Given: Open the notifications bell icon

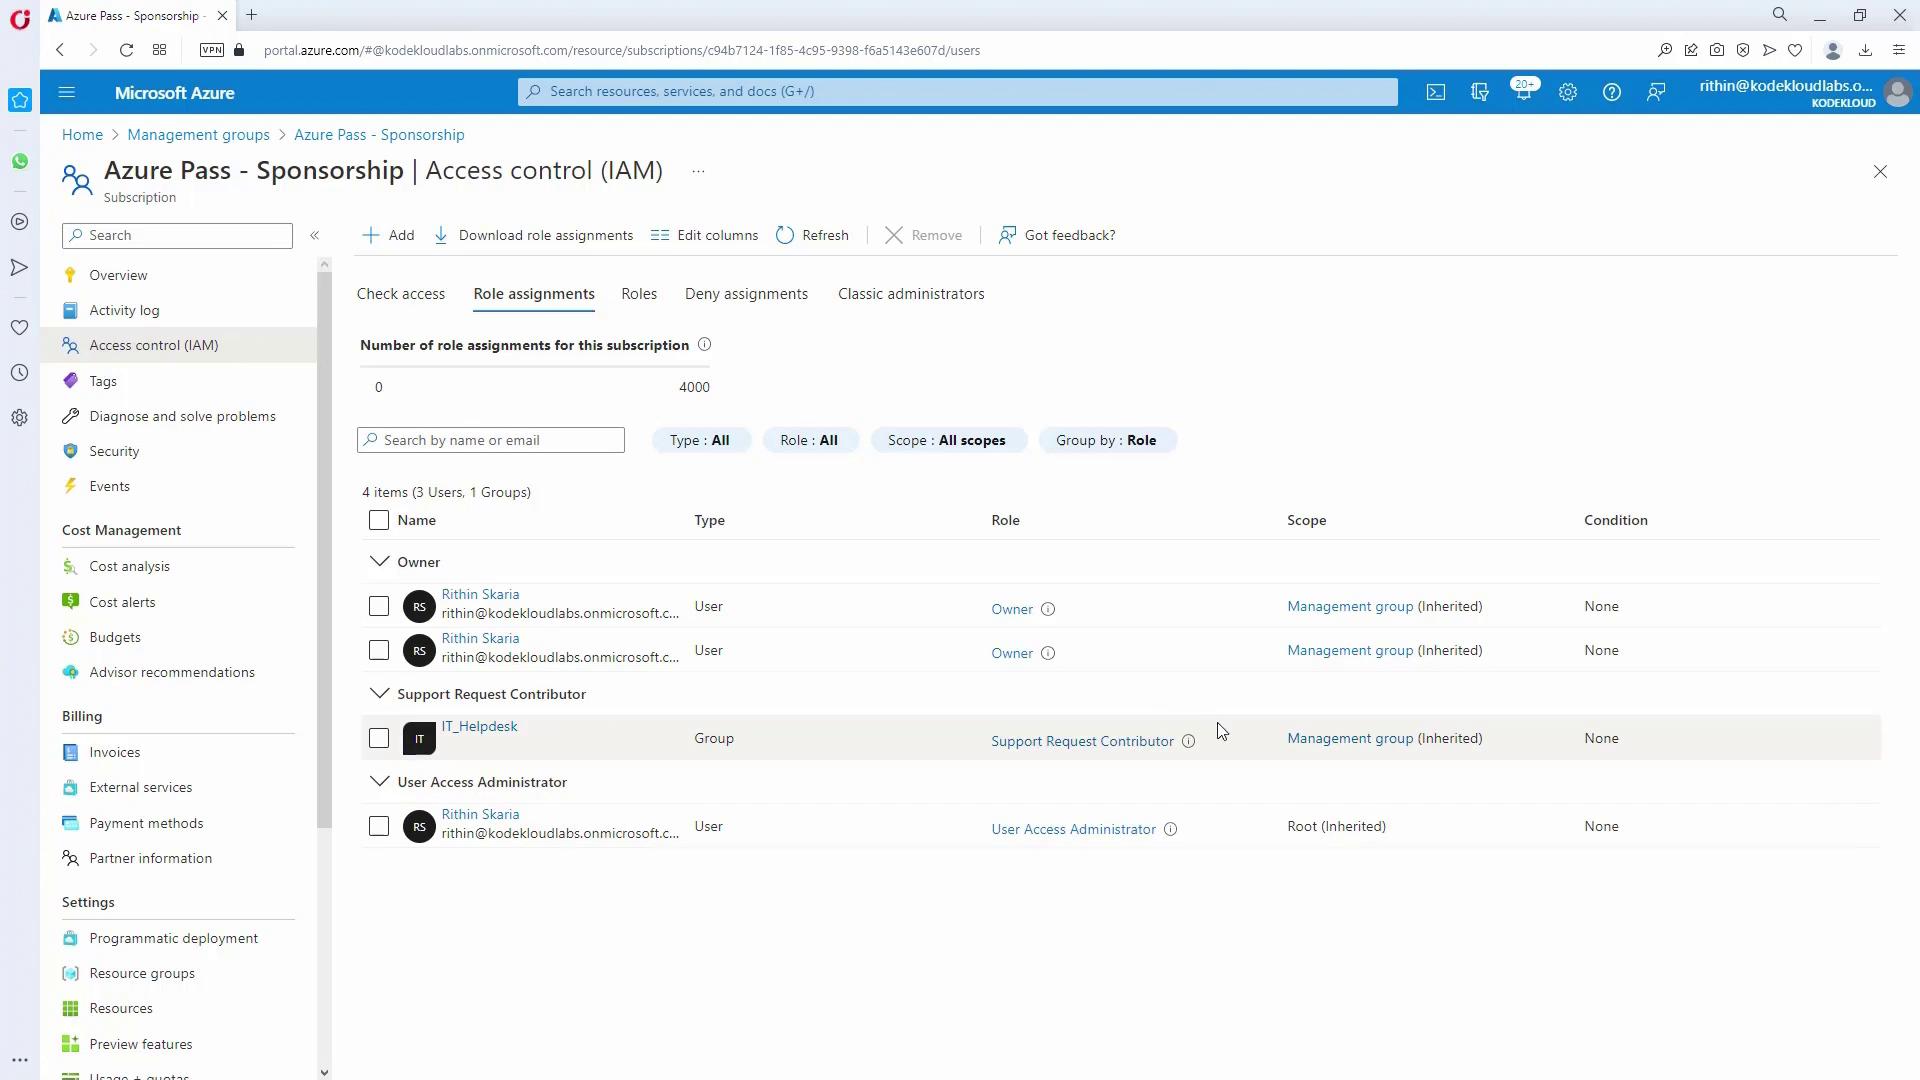Looking at the screenshot, I should coord(1523,92).
